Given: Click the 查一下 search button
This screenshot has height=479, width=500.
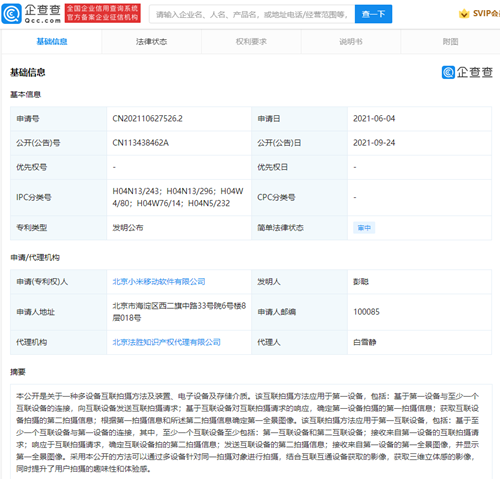Looking at the screenshot, I should tap(373, 14).
